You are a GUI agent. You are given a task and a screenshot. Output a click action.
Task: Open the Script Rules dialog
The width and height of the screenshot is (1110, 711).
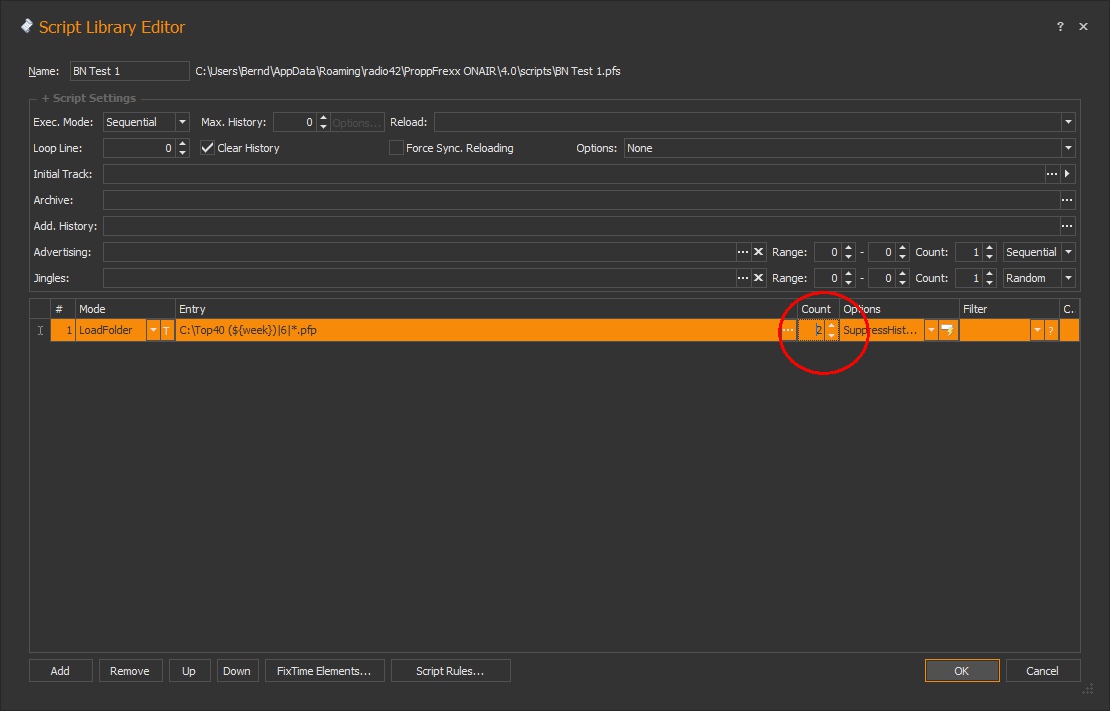450,670
